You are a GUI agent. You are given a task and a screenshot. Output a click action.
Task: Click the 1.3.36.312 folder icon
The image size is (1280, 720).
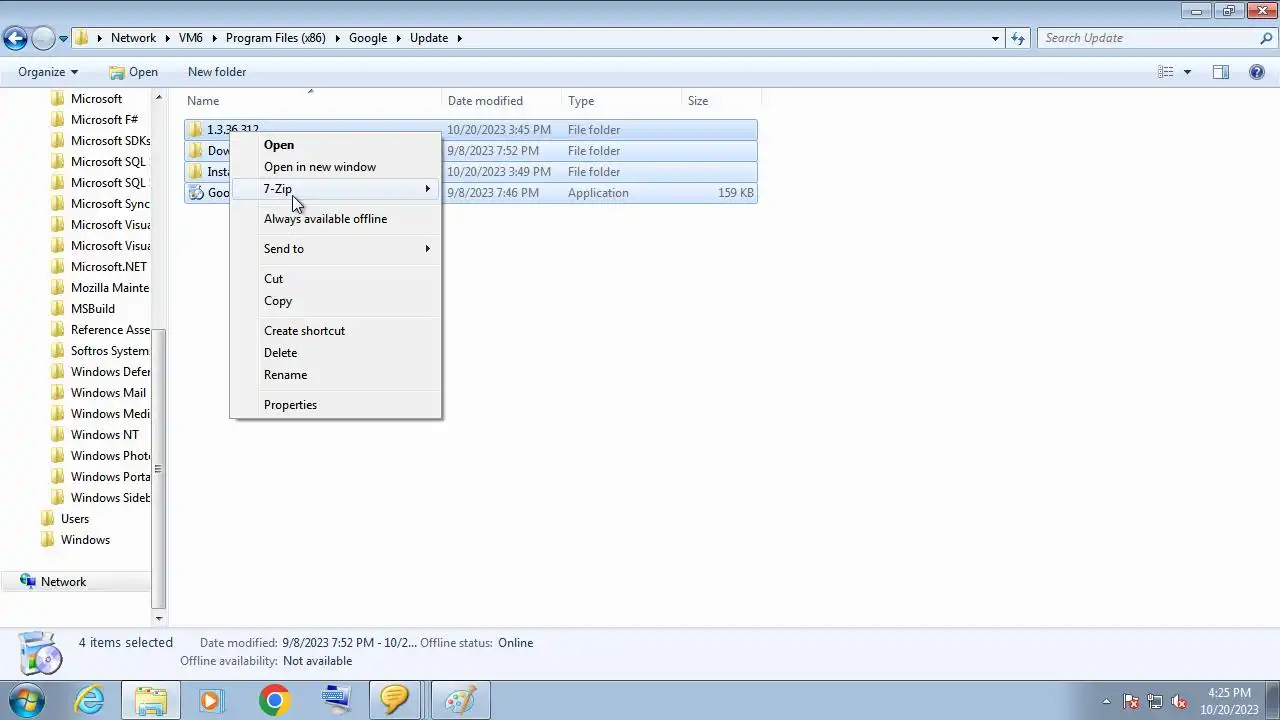[x=196, y=130]
